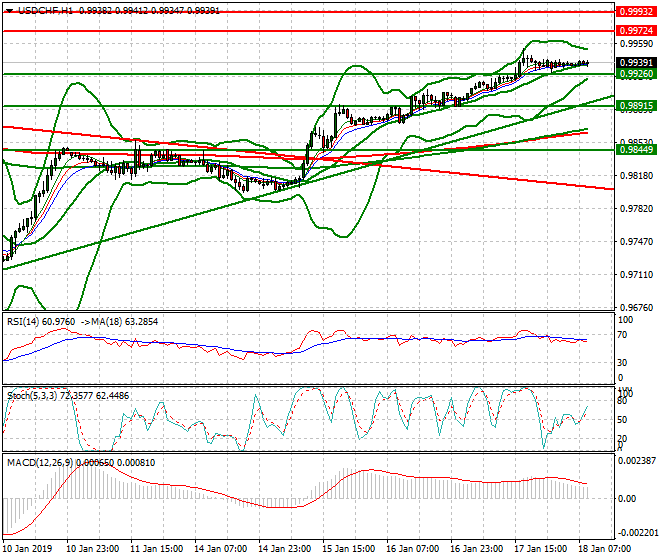Click the 0.97110 price scale value
Viewport: 660px width, 560px height.
[x=637, y=275]
